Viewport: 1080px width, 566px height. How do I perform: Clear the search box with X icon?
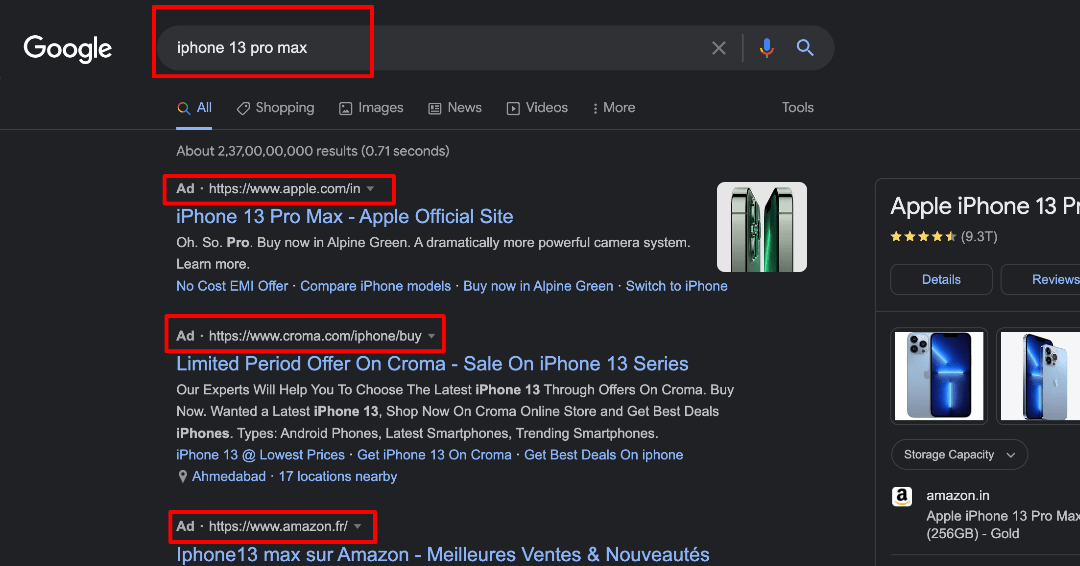tap(718, 48)
